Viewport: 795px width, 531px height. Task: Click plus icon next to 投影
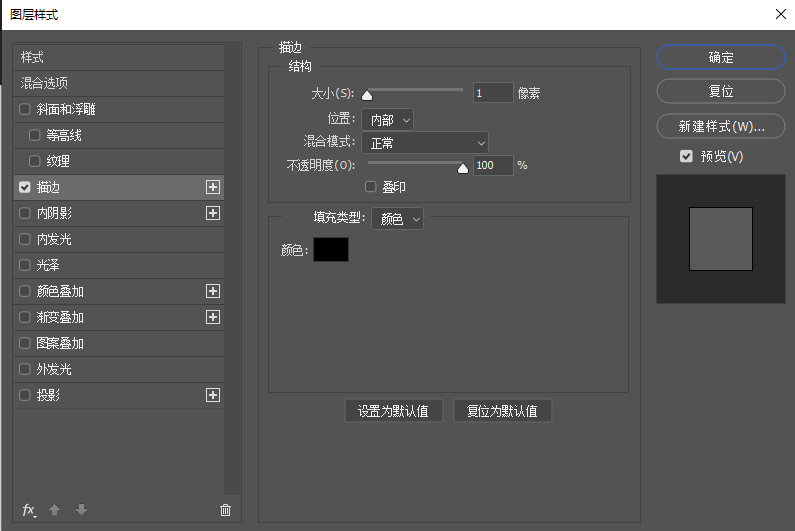coord(213,395)
